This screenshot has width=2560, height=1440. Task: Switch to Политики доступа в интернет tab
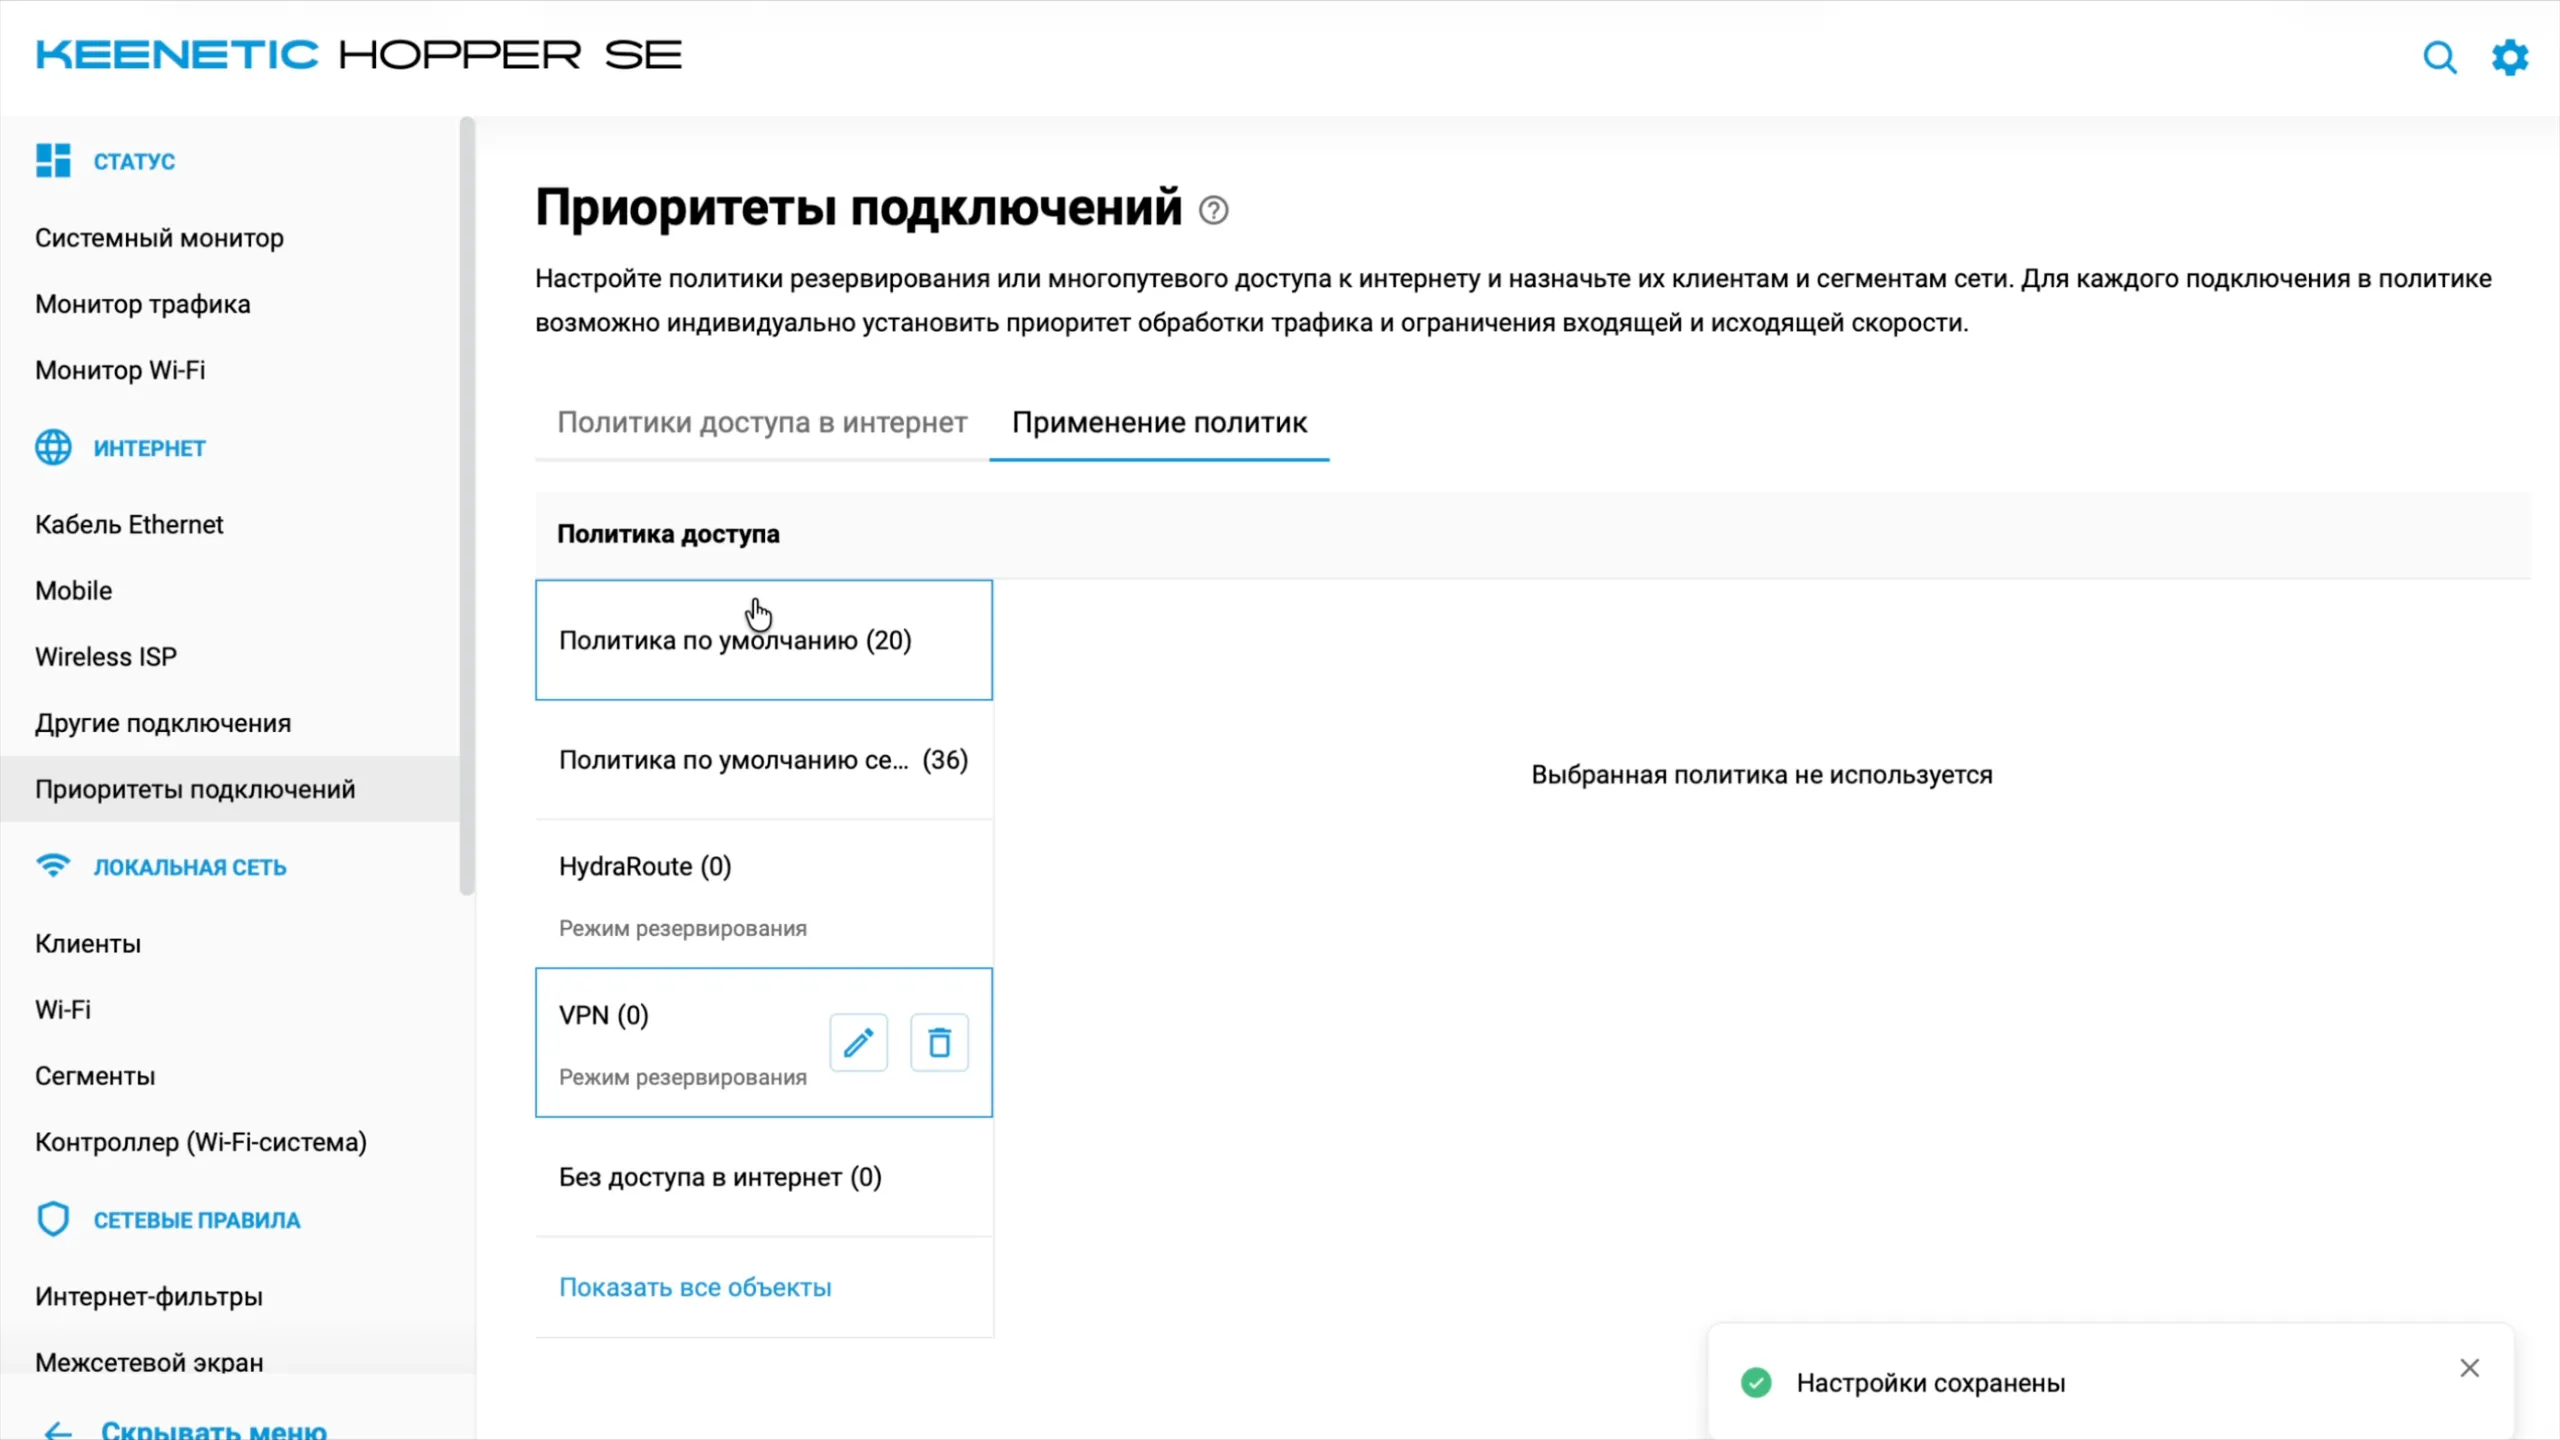click(x=762, y=423)
